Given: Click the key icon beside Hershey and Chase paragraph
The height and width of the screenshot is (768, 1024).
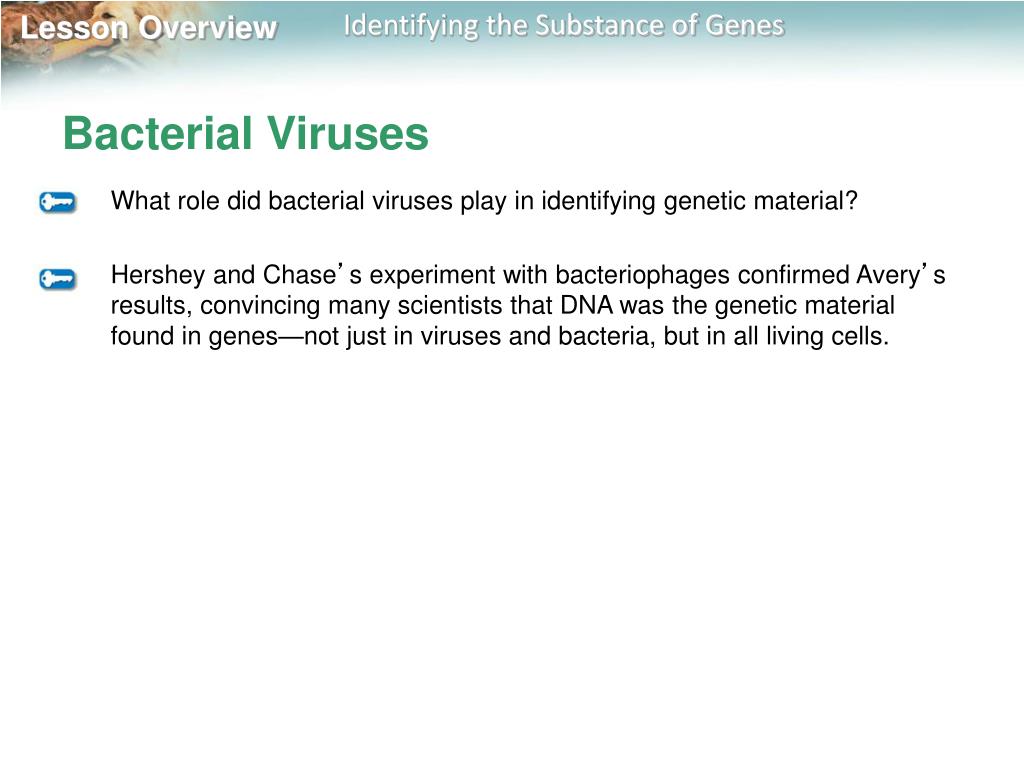Looking at the screenshot, I should (x=57, y=279).
